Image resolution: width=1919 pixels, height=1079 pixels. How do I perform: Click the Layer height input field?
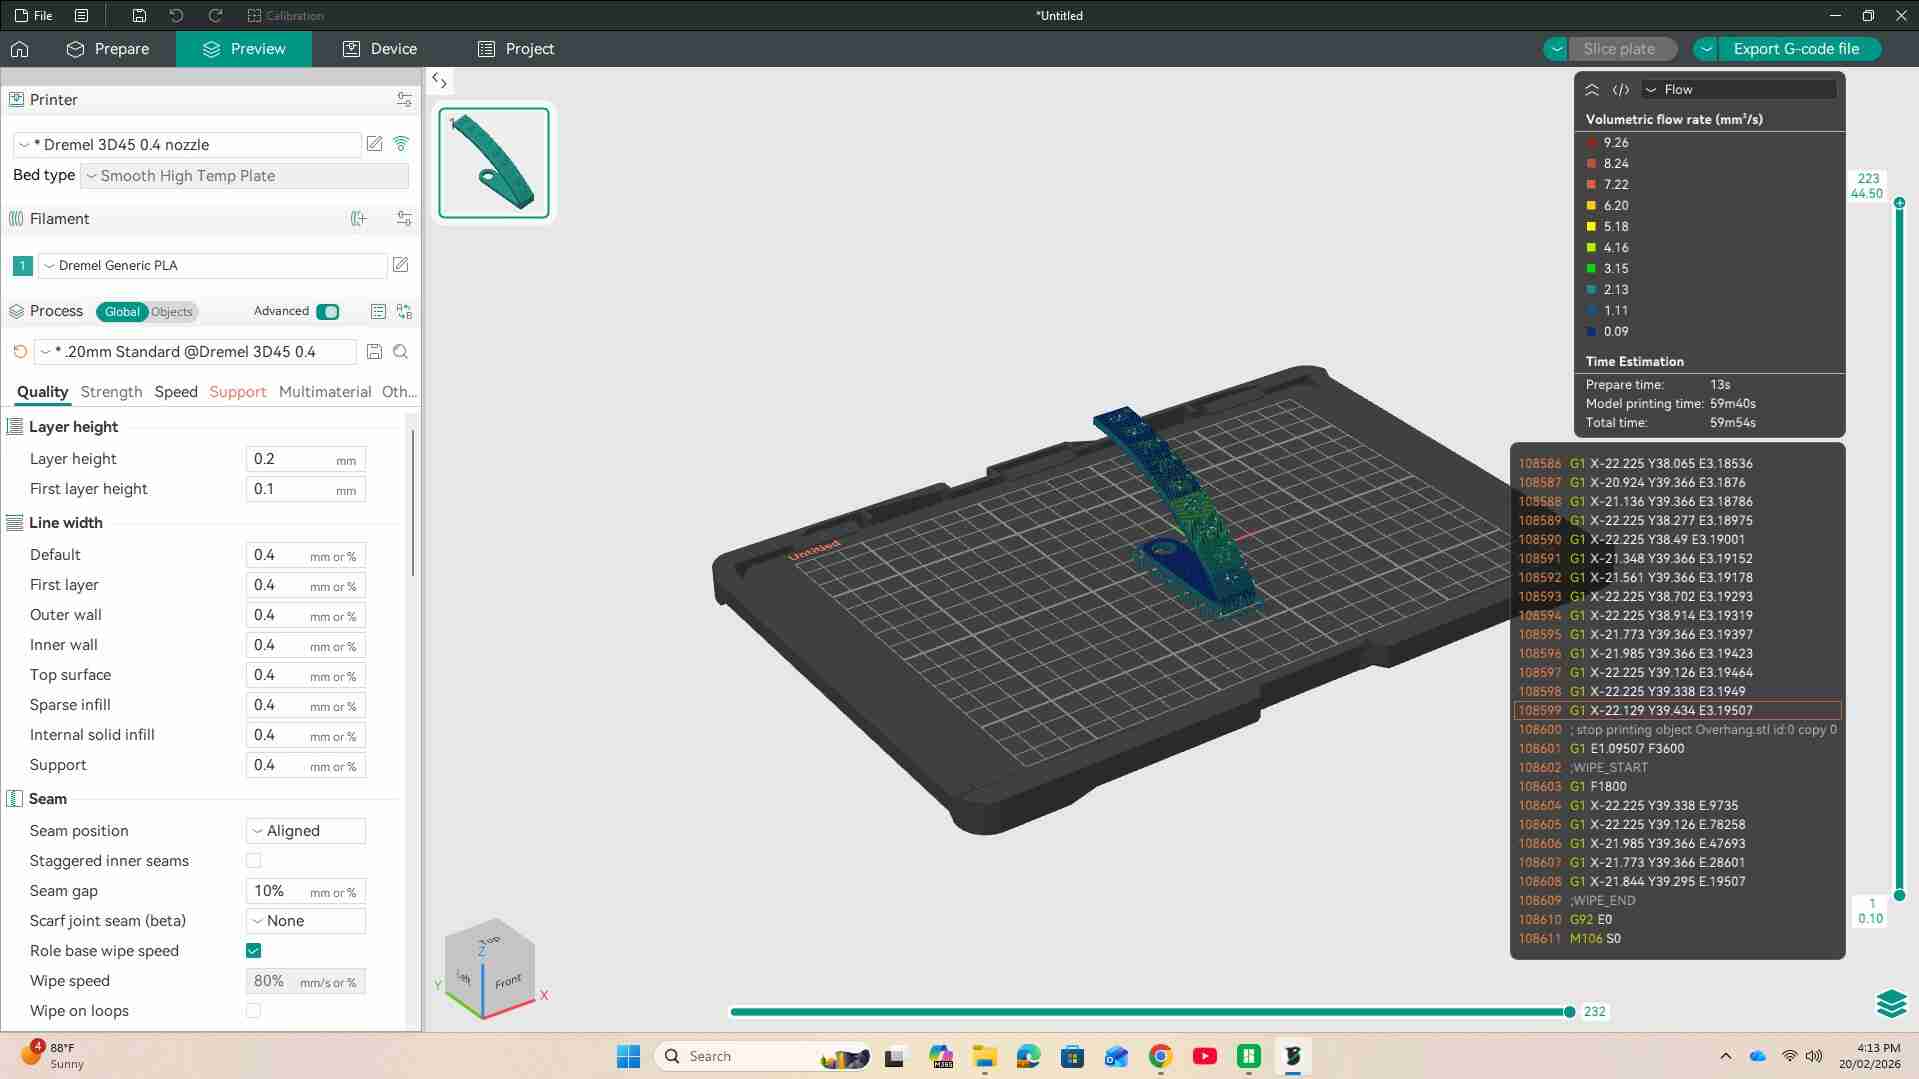(306, 459)
